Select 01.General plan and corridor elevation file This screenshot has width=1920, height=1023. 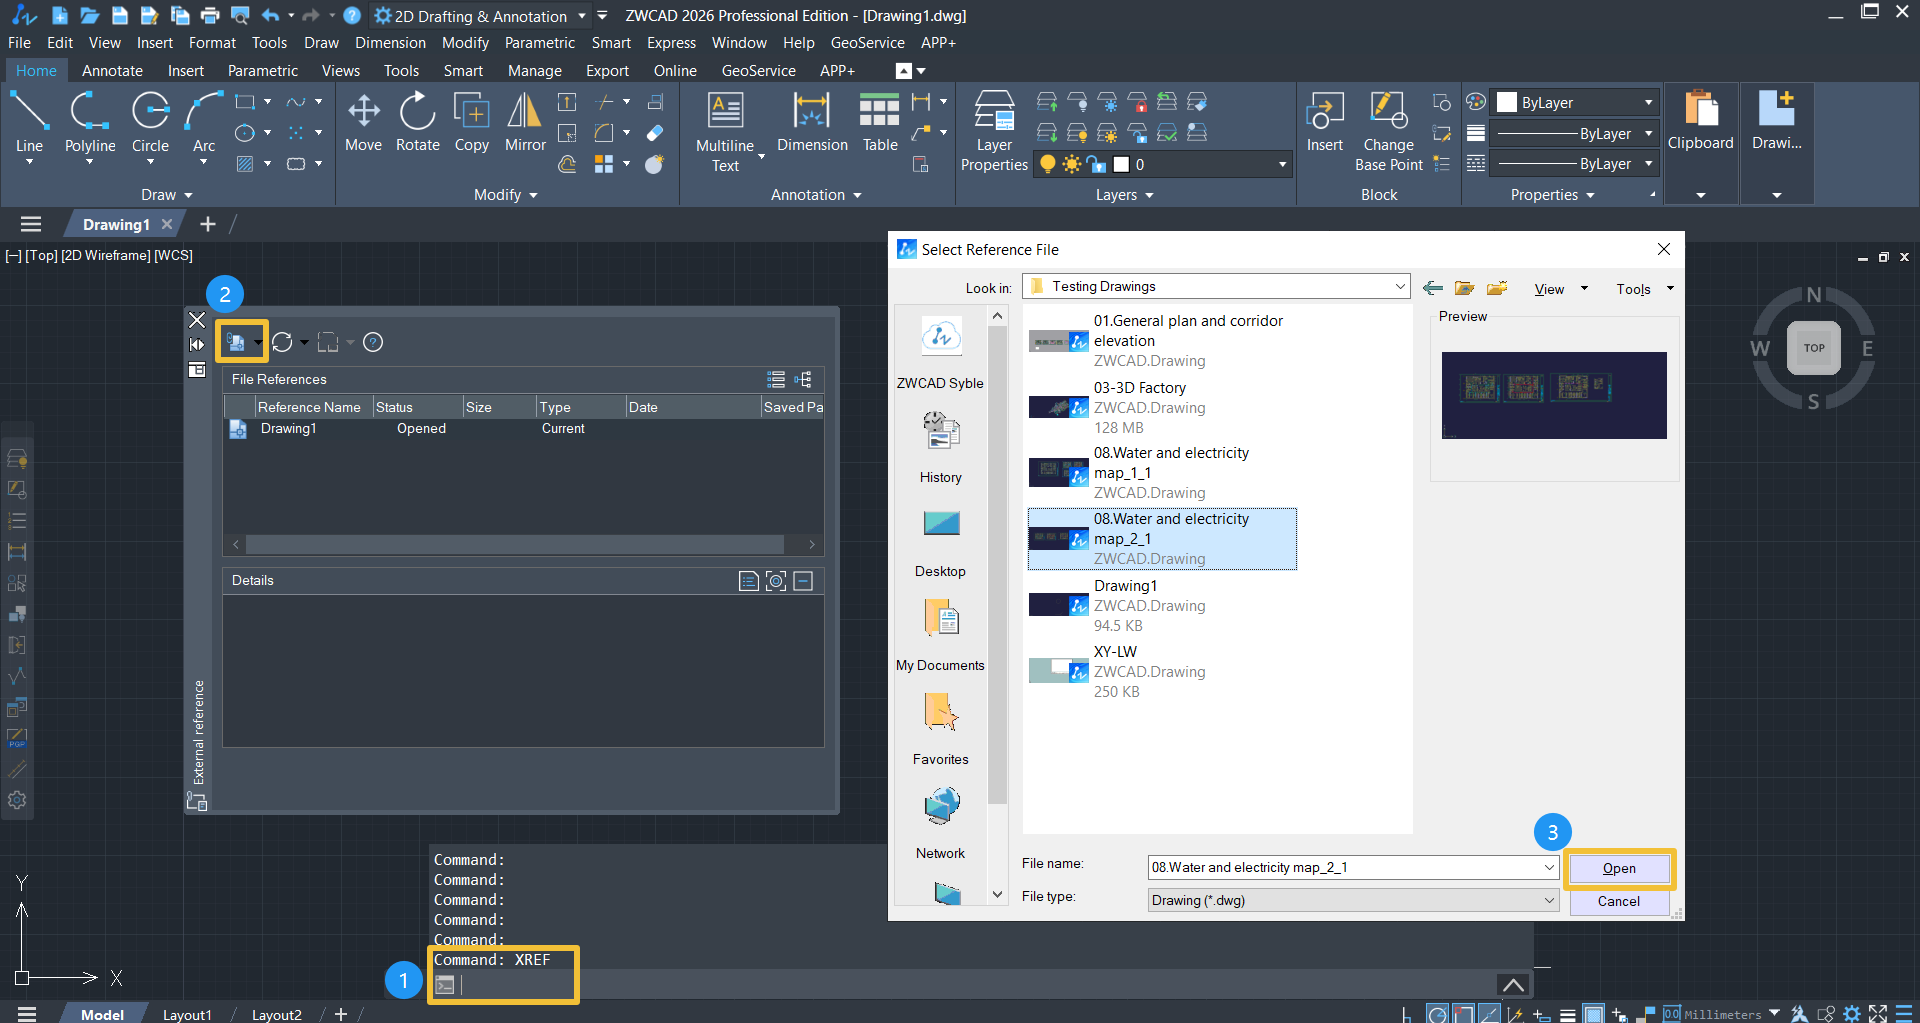(1162, 341)
